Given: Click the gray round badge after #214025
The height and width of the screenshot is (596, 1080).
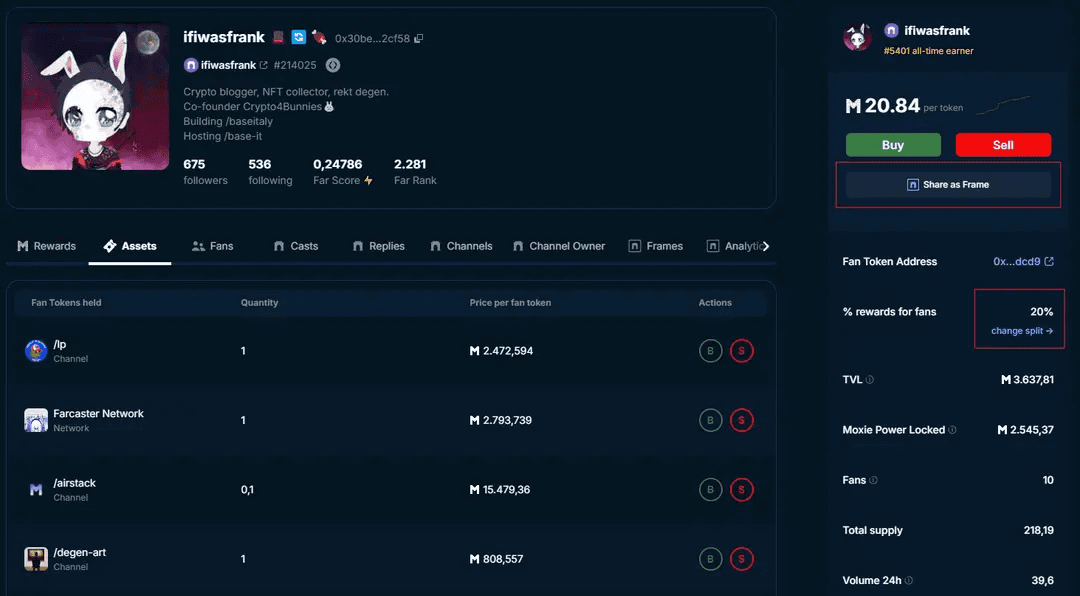Looking at the screenshot, I should coord(333,65).
